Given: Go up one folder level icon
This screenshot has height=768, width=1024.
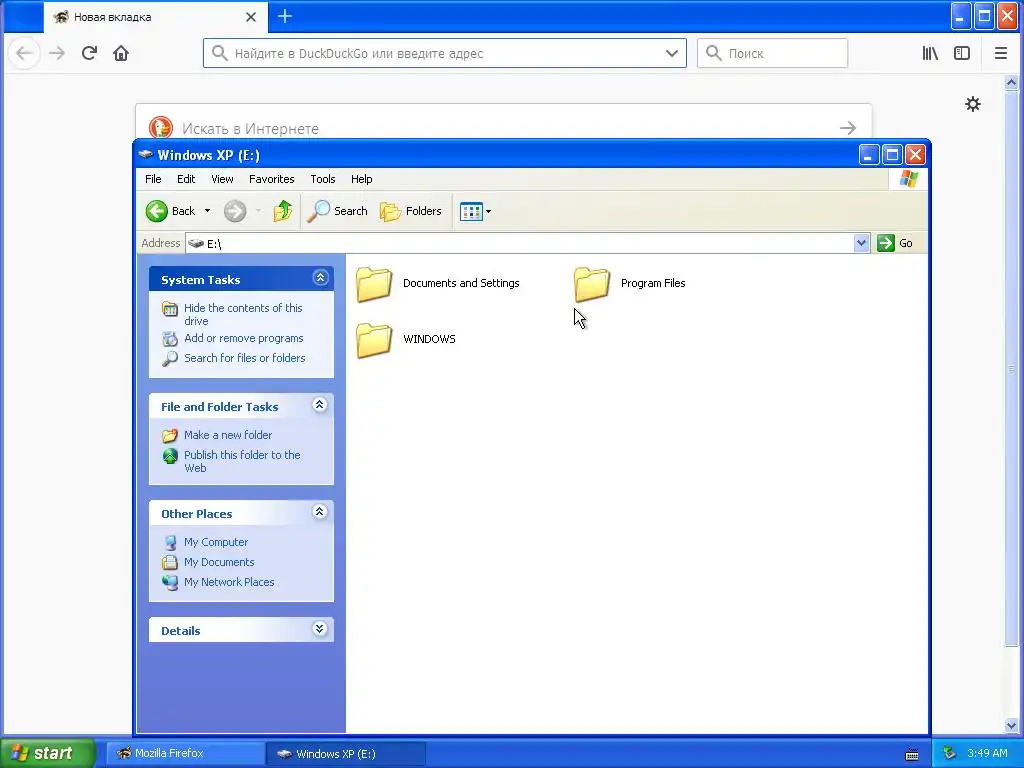Looking at the screenshot, I should click(x=283, y=211).
